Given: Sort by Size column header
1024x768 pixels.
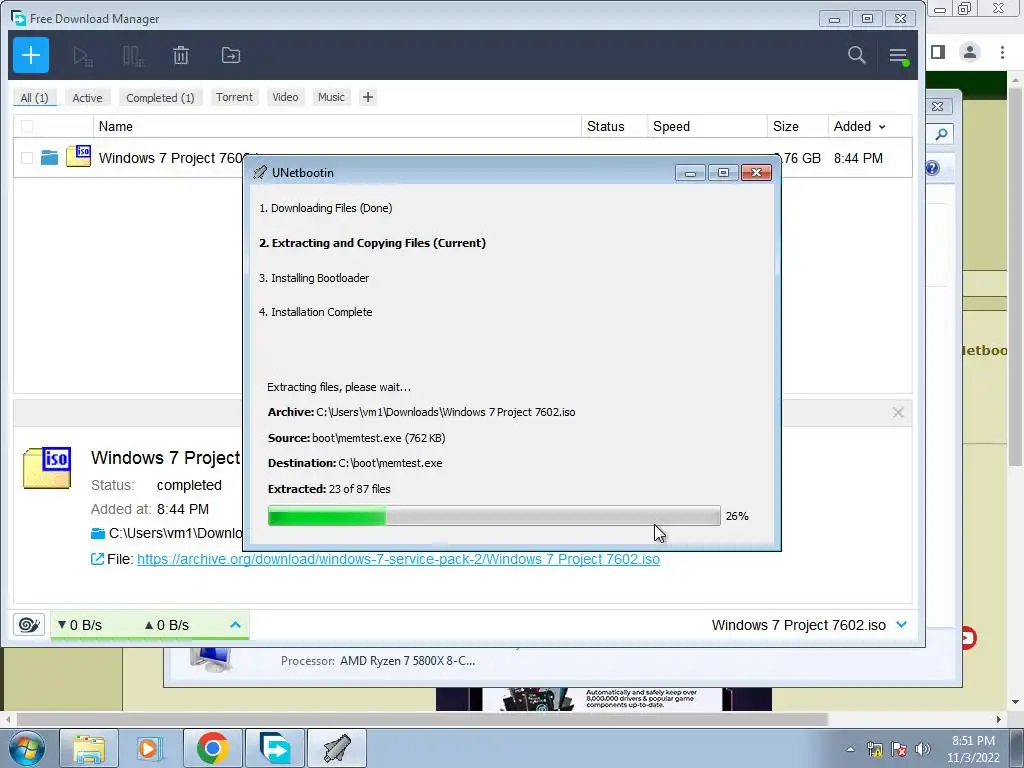Looking at the screenshot, I should pos(786,126).
